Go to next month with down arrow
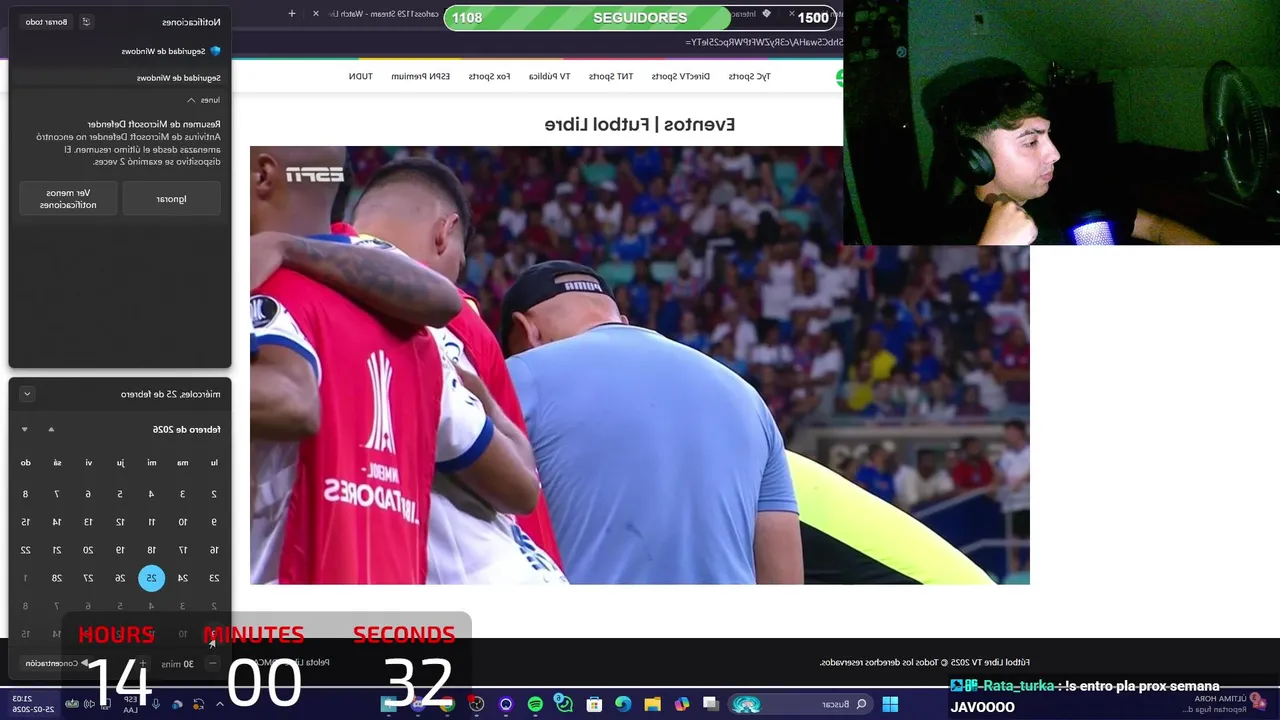Viewport: 1280px width, 720px height. (x=25, y=429)
